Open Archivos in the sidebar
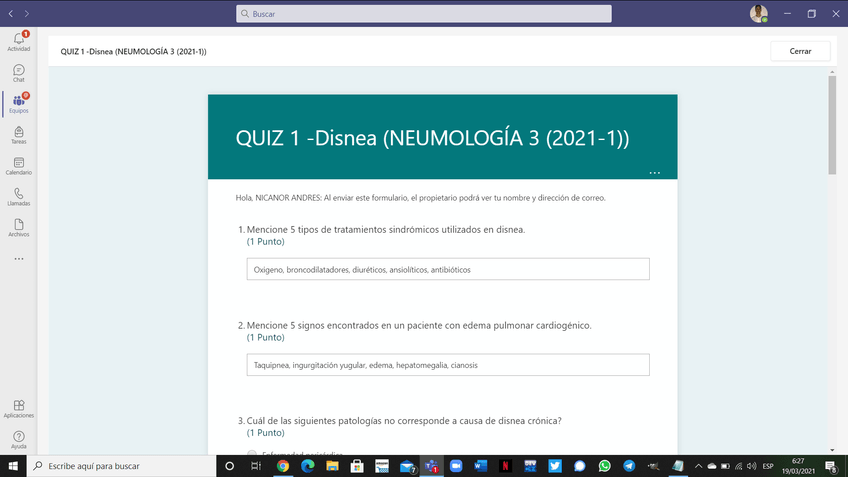 tap(18, 228)
